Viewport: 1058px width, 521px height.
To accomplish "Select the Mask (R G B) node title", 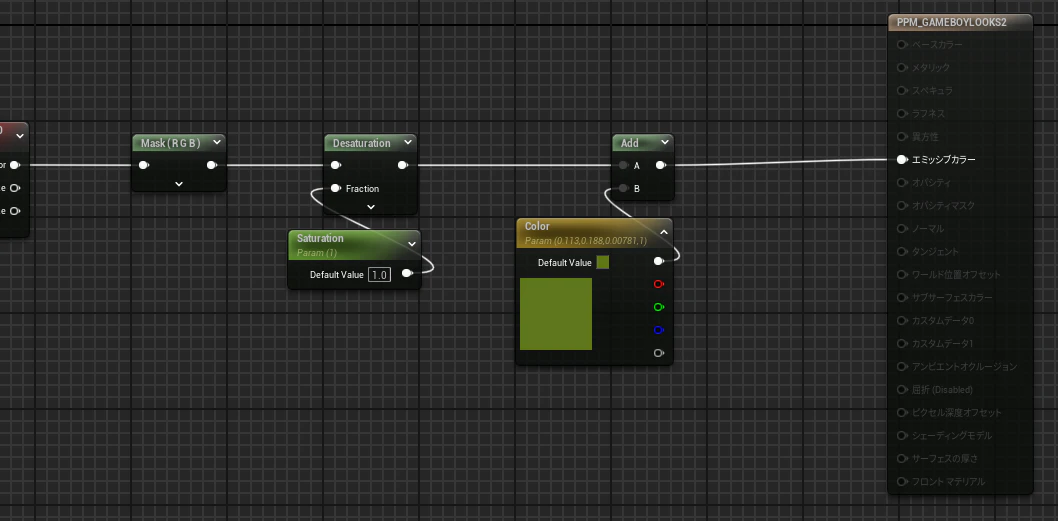I will coord(171,143).
